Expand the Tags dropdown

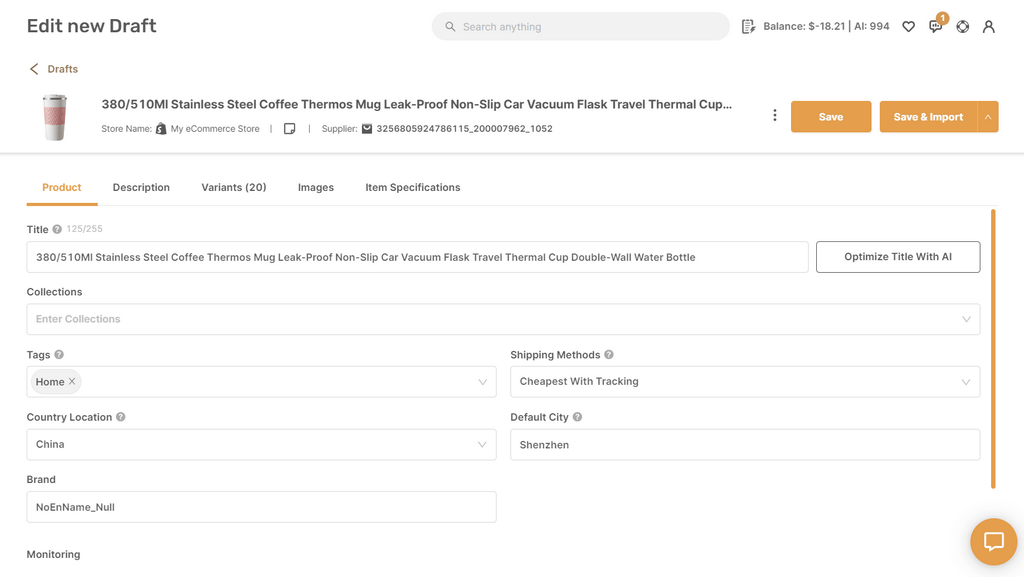(x=483, y=382)
